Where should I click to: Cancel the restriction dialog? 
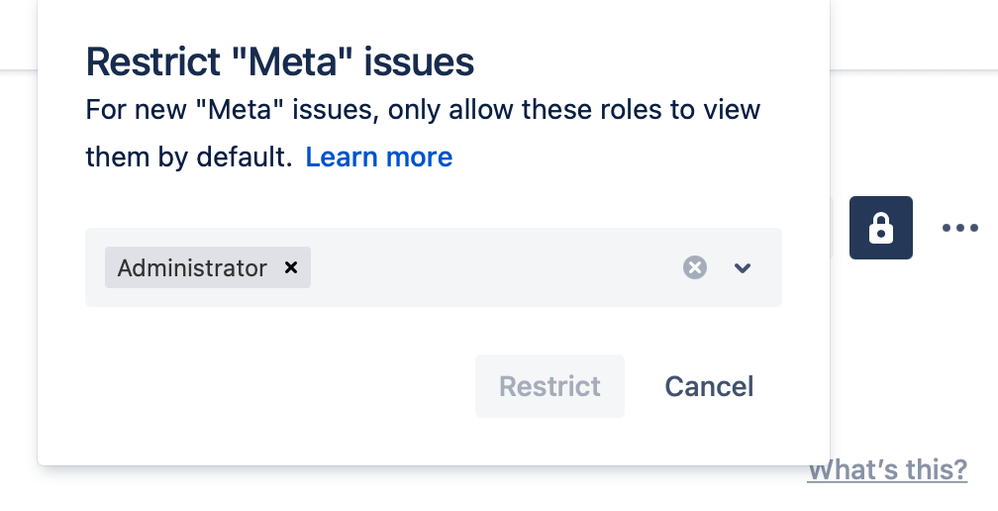point(709,386)
